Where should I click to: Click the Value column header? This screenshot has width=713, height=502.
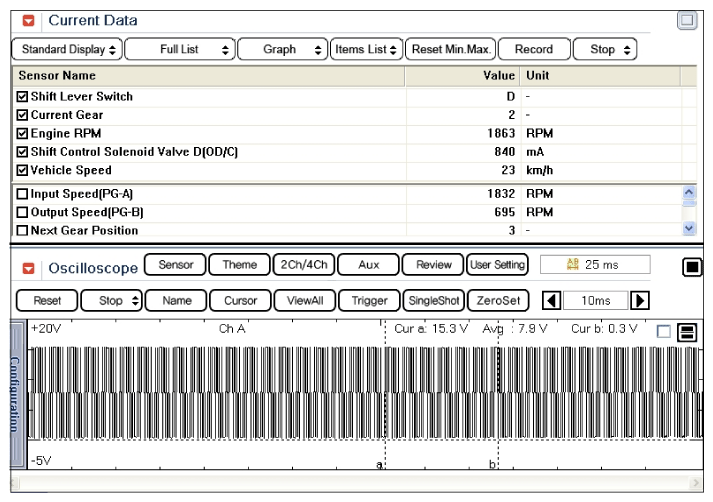click(462, 75)
